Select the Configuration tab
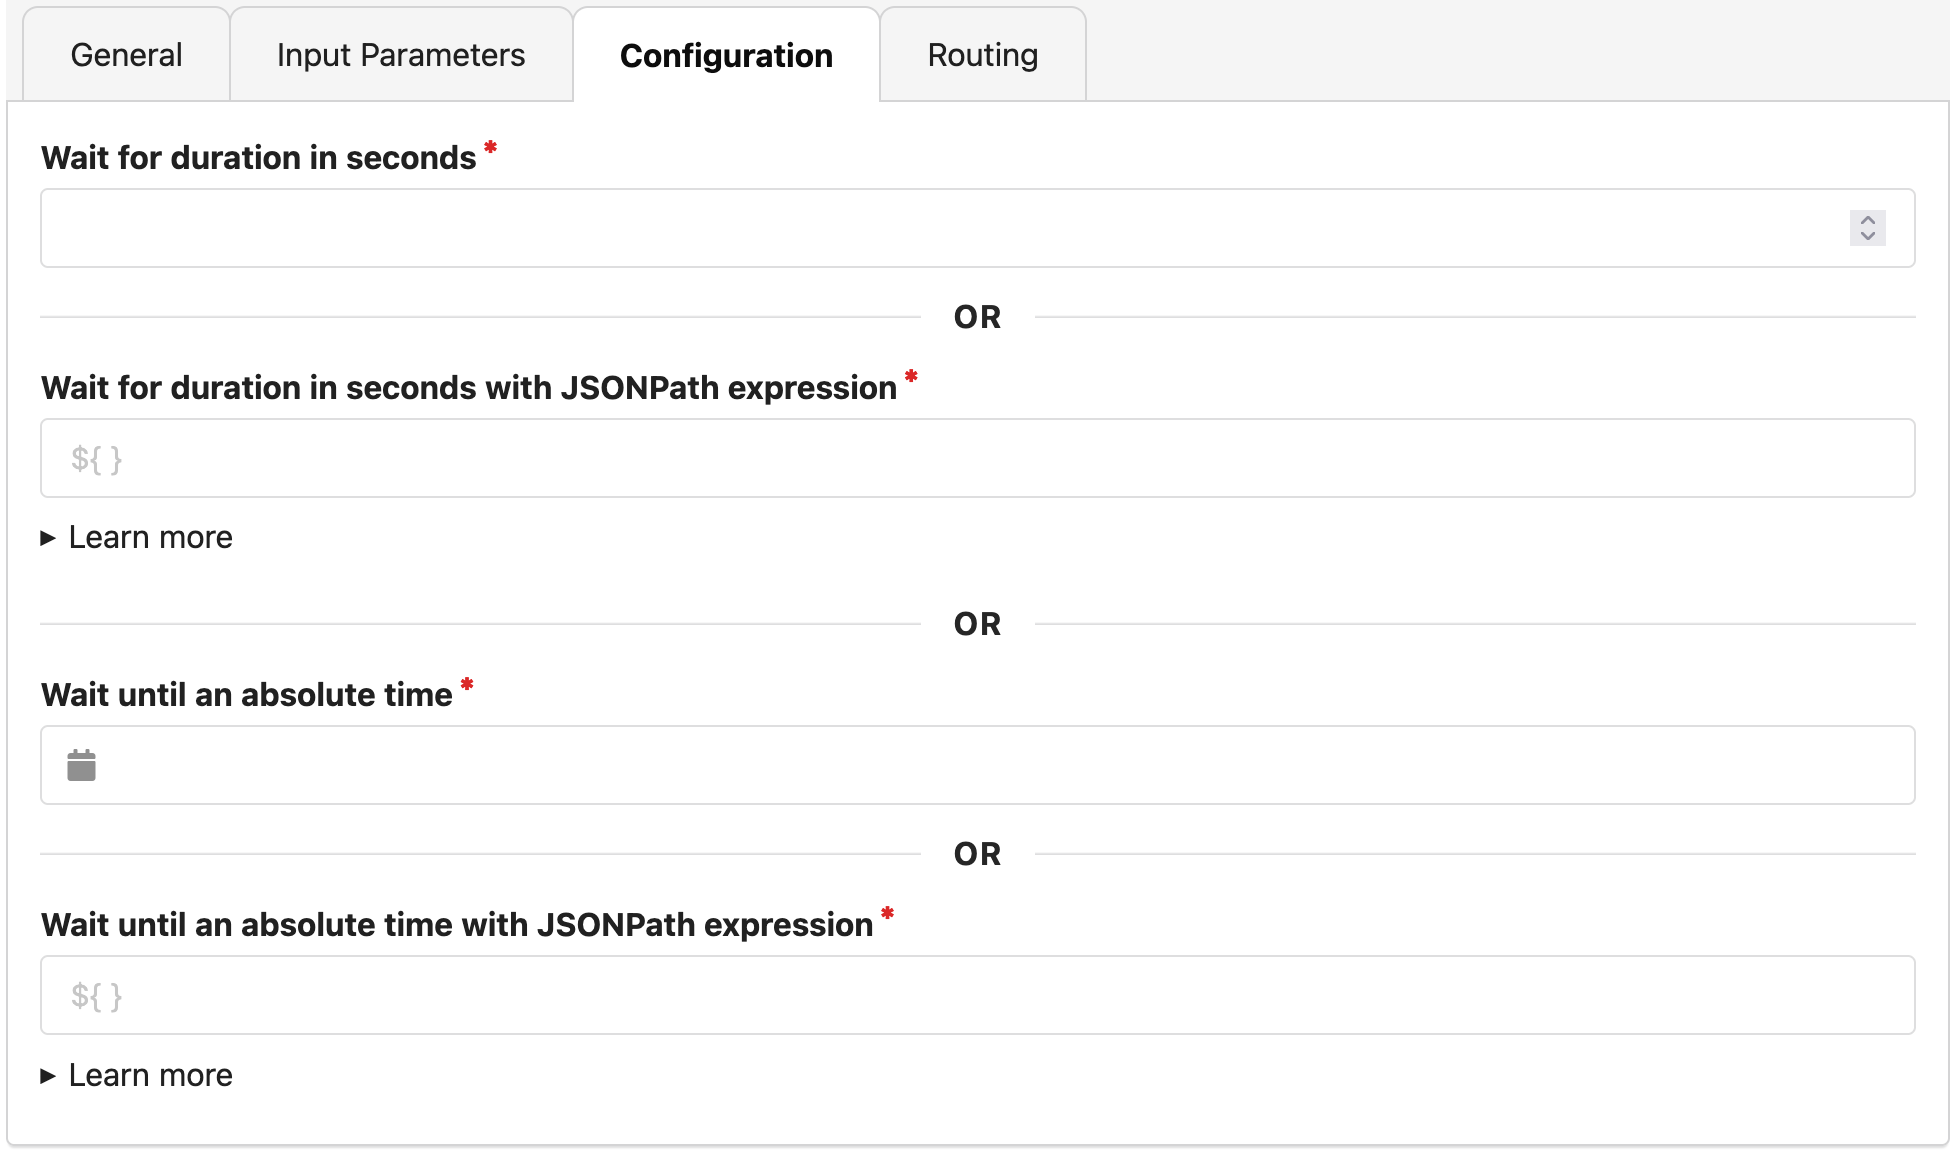Viewport: 1956px width, 1156px height. pos(726,55)
